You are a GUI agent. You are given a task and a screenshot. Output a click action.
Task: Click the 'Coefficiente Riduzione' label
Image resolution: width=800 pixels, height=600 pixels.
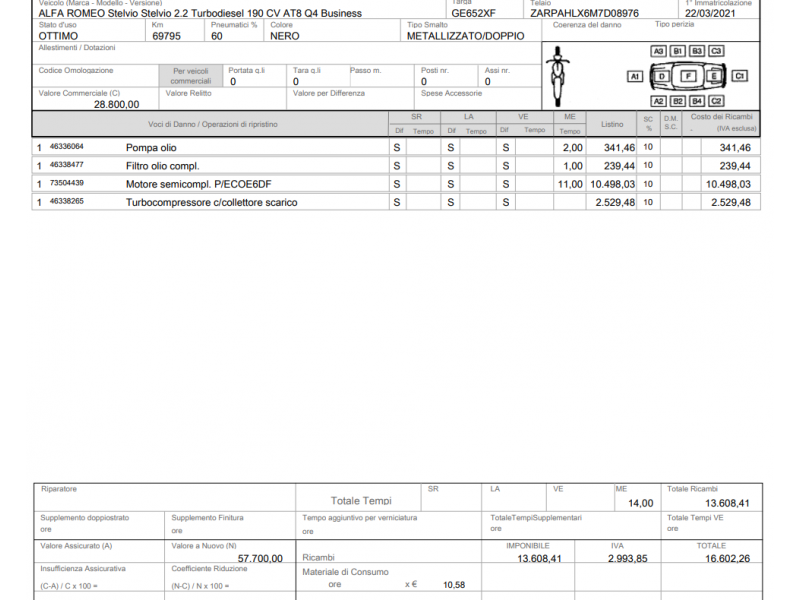point(209,568)
